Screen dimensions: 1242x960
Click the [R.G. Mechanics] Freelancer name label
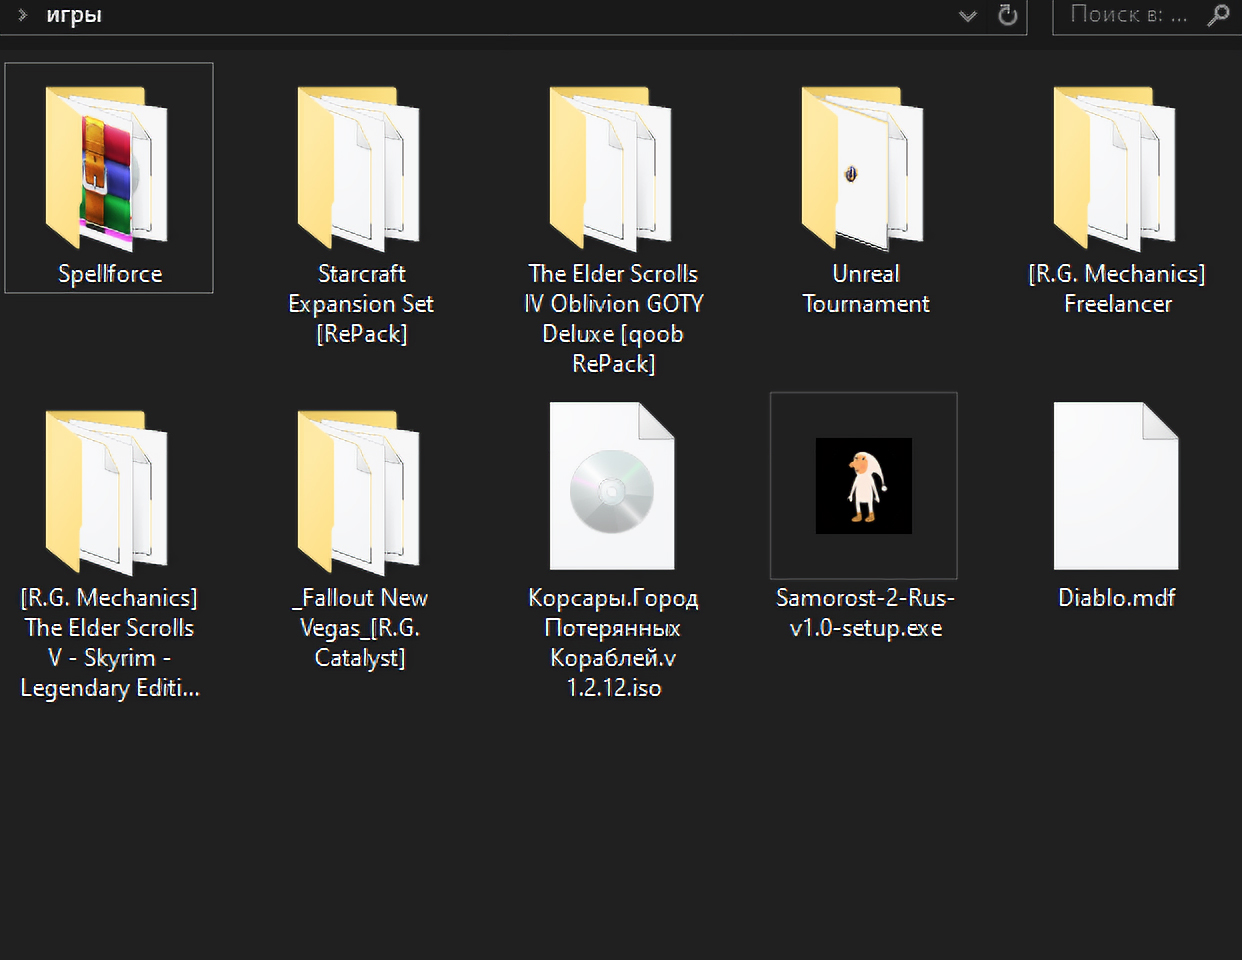(1117, 289)
